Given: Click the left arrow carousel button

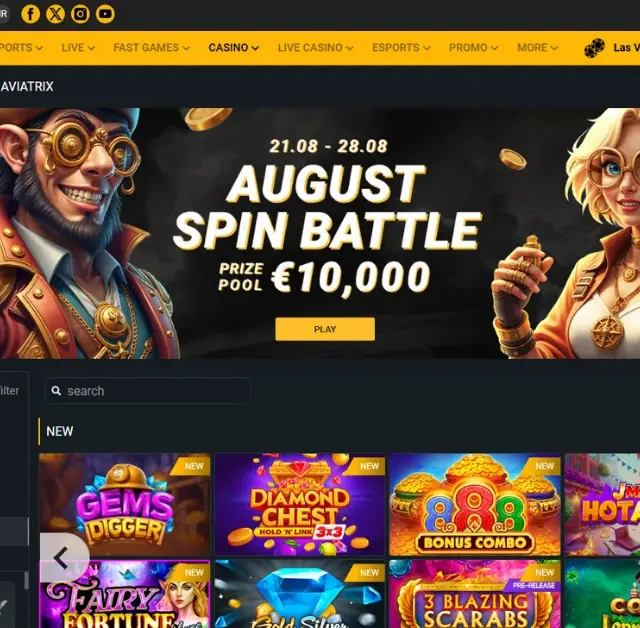Looking at the screenshot, I should click(62, 558).
